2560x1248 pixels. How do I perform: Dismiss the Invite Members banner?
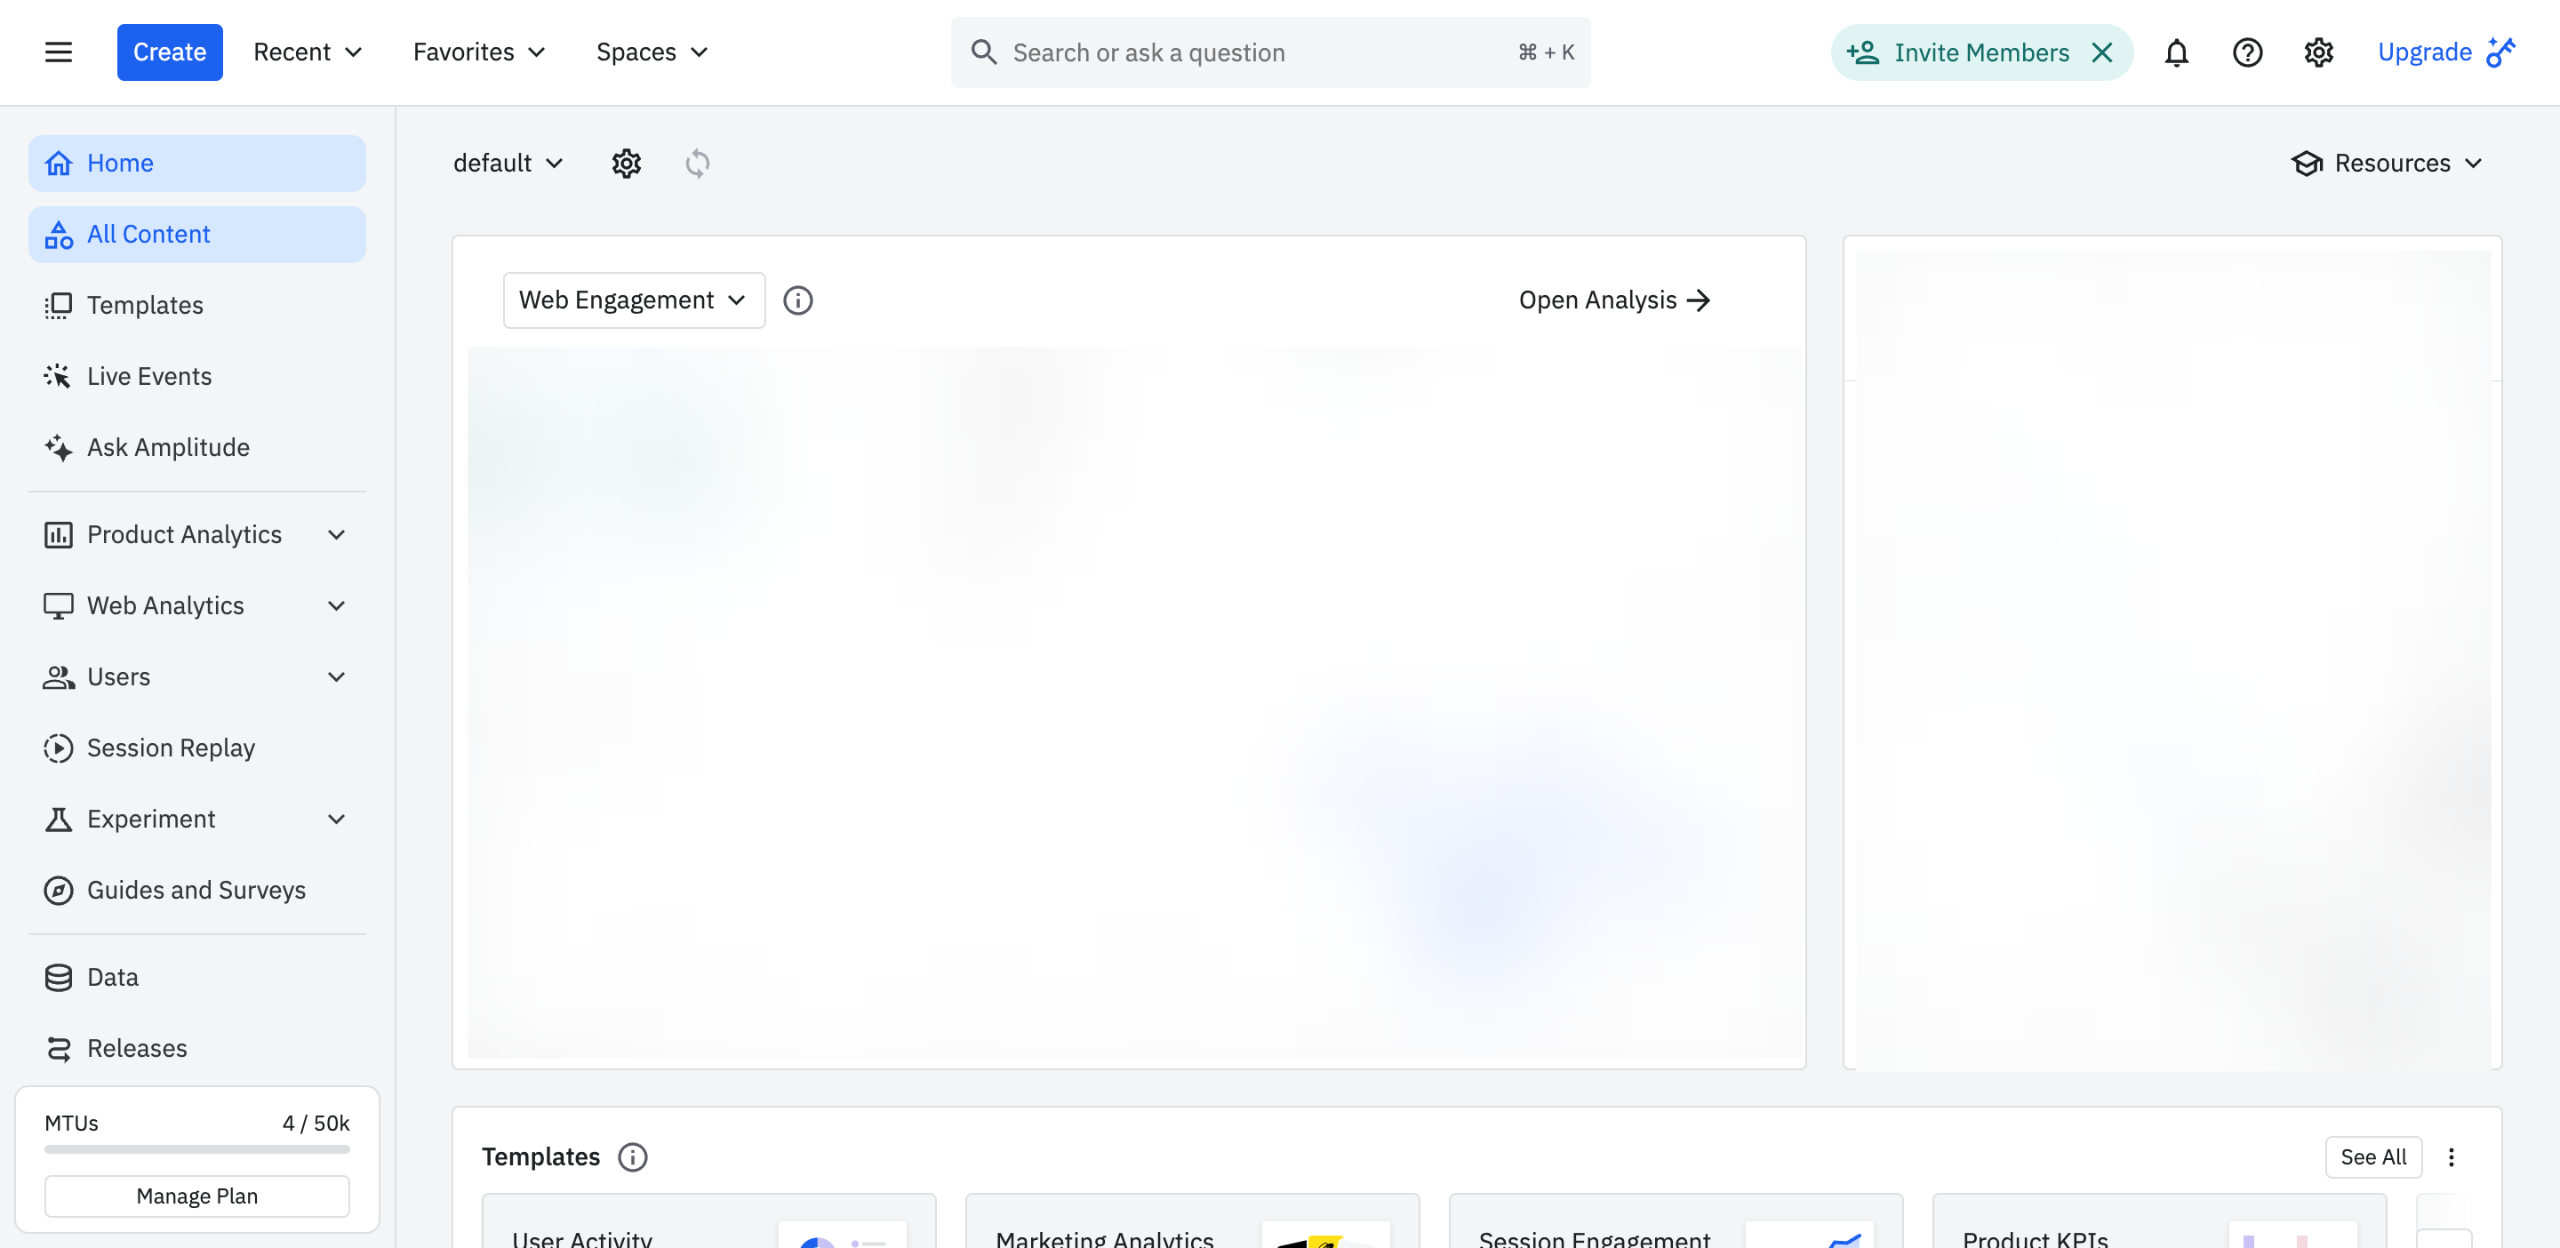(2102, 52)
